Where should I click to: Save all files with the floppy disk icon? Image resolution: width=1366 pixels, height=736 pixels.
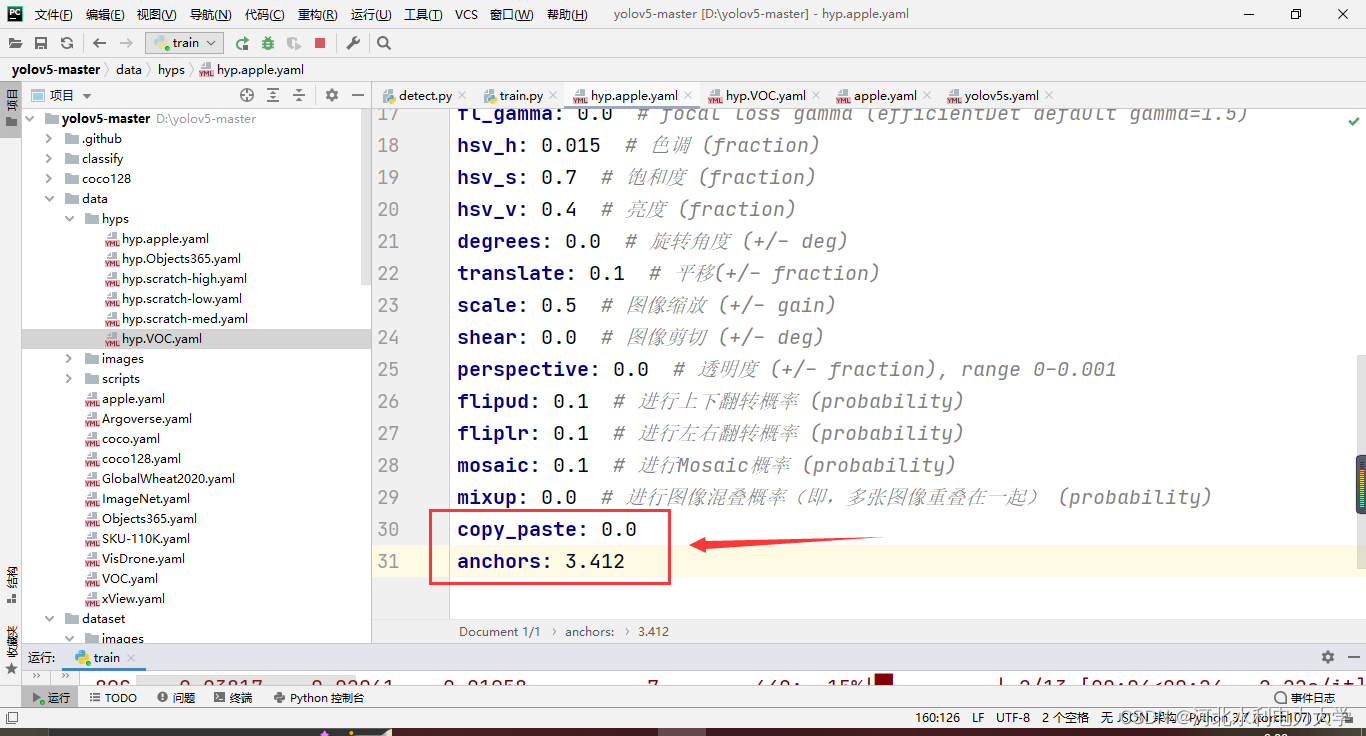point(41,43)
